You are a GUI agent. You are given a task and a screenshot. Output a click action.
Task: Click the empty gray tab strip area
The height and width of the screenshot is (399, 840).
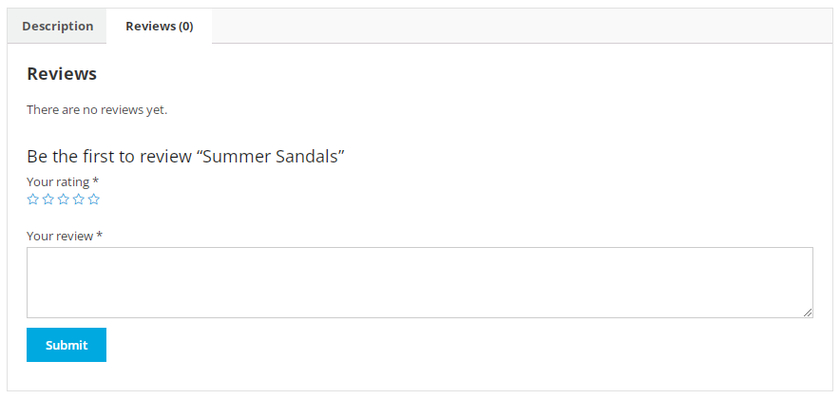pos(522,26)
